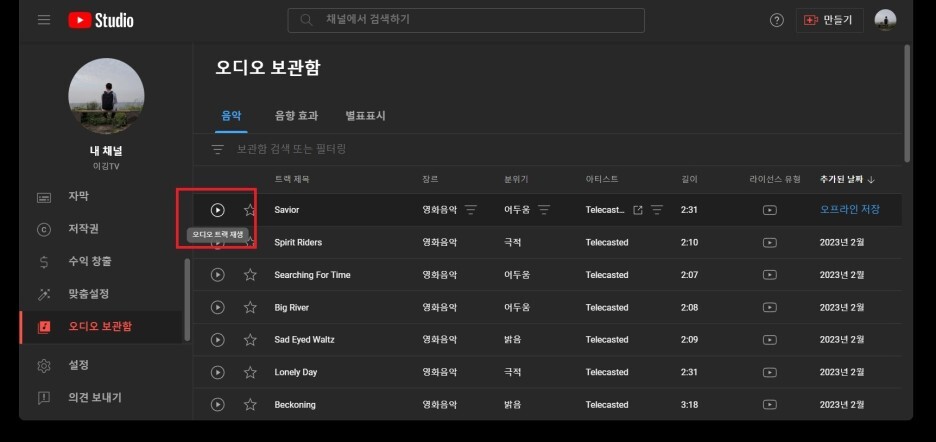Viewport: 936px width, 442px height.
Task: Filter by genre in the Savior row
Action: [471, 210]
